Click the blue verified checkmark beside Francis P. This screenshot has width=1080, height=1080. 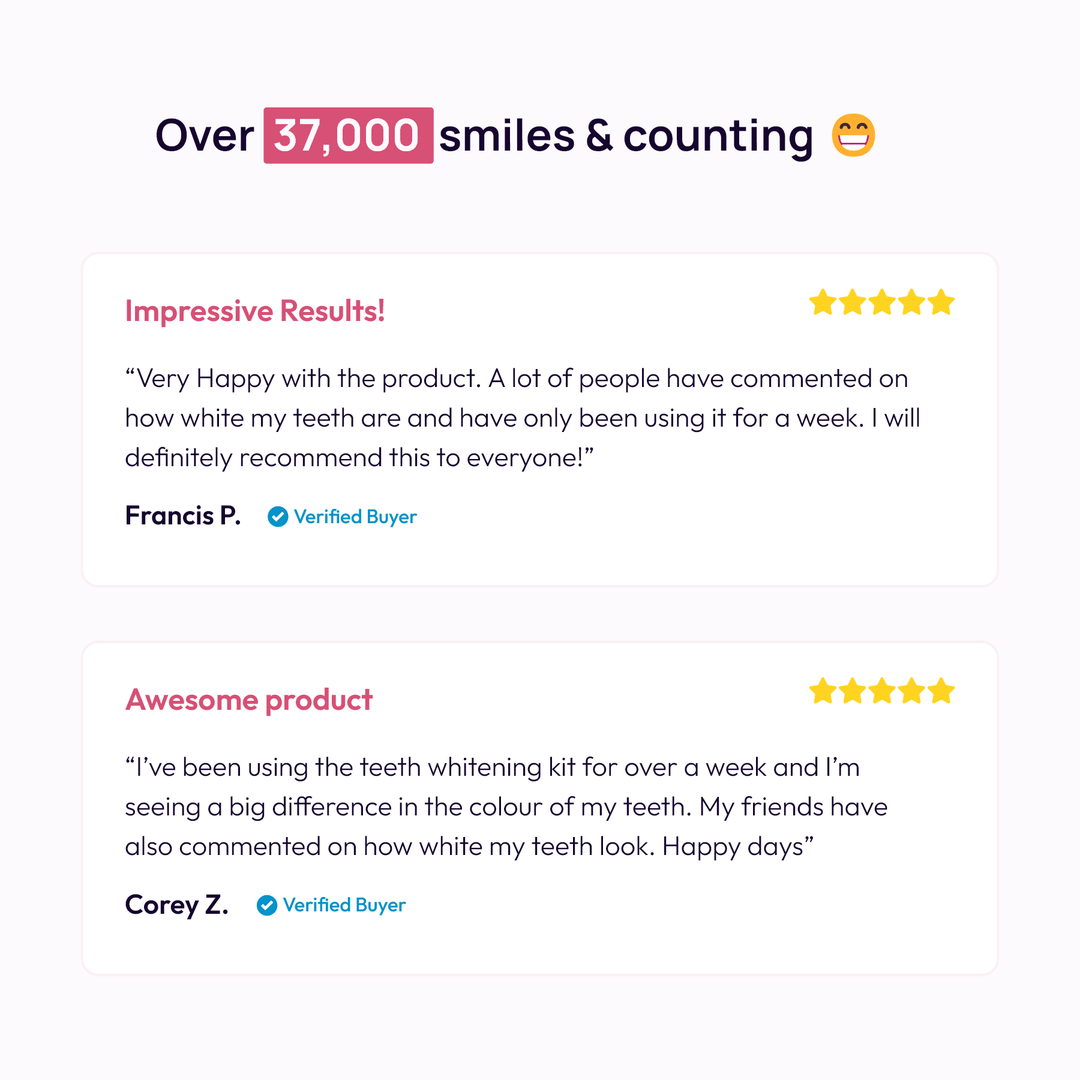point(278,517)
